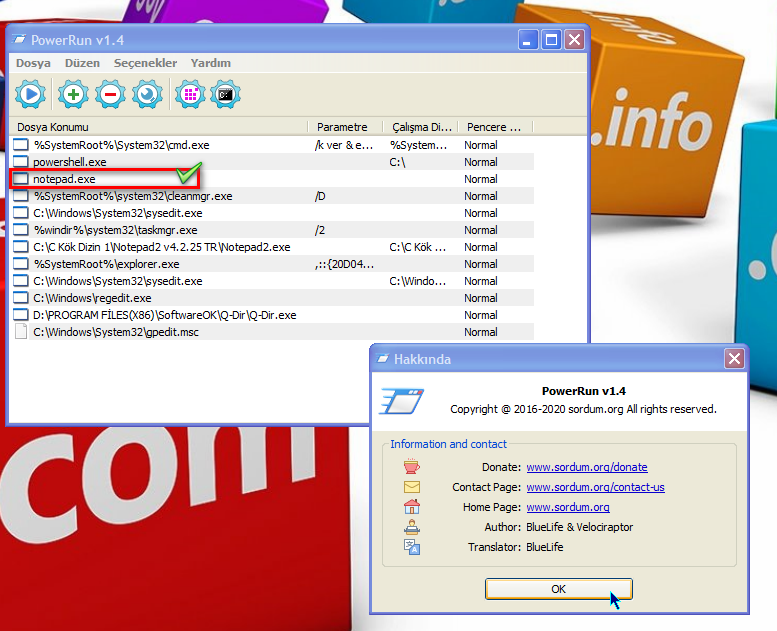777x631 pixels.
Task: Select the powershell.exe entry text
Action: coord(69,162)
